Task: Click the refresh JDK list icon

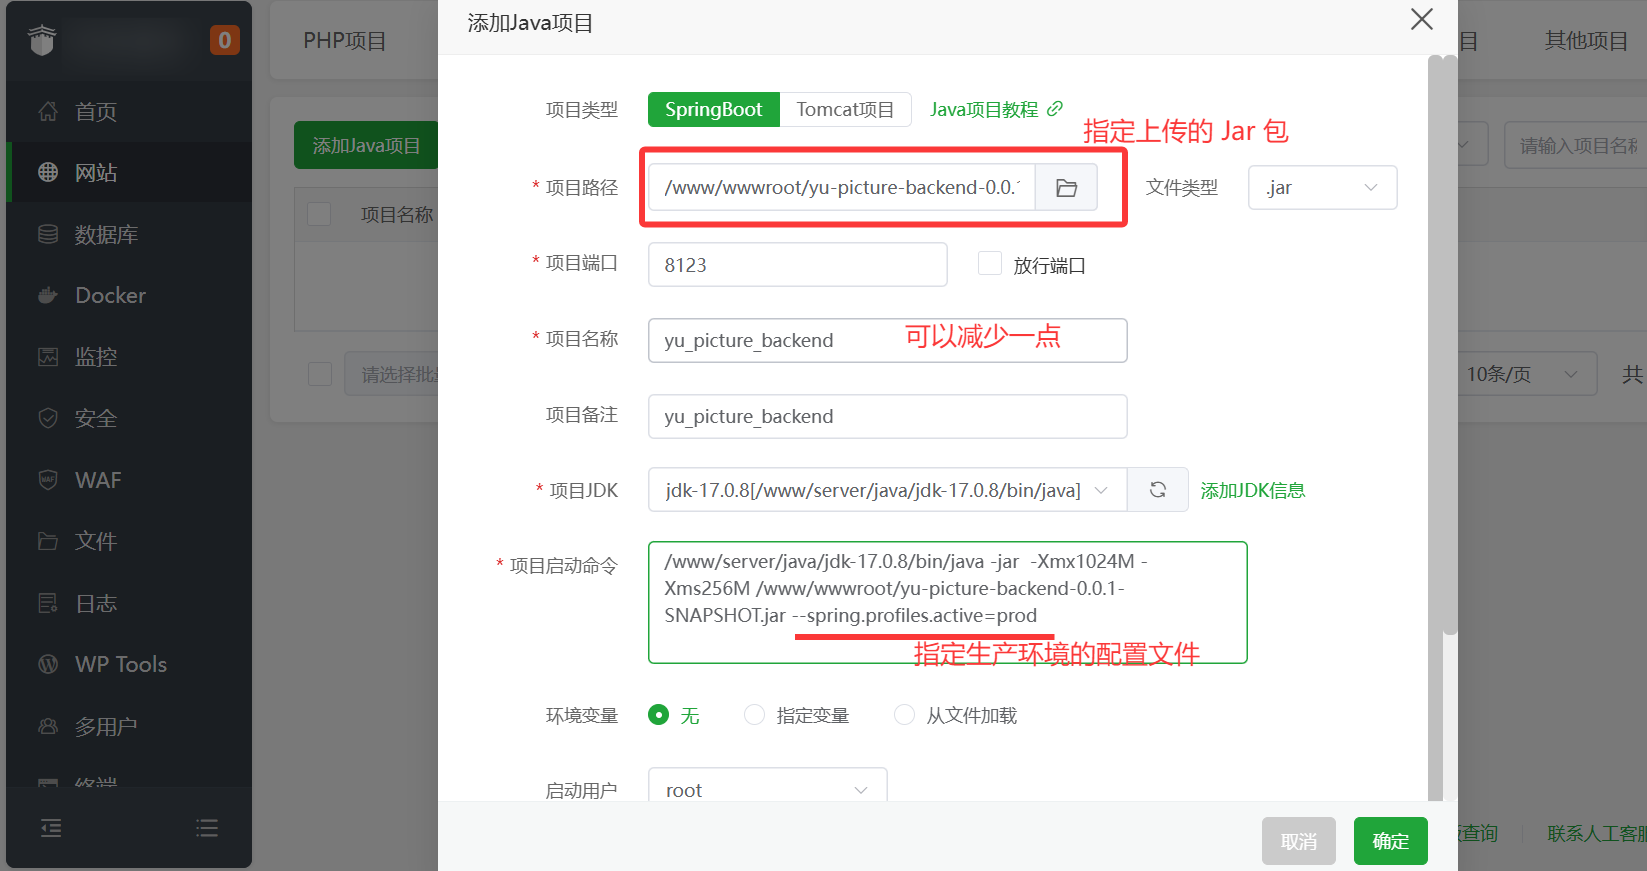Action: [x=1157, y=490]
